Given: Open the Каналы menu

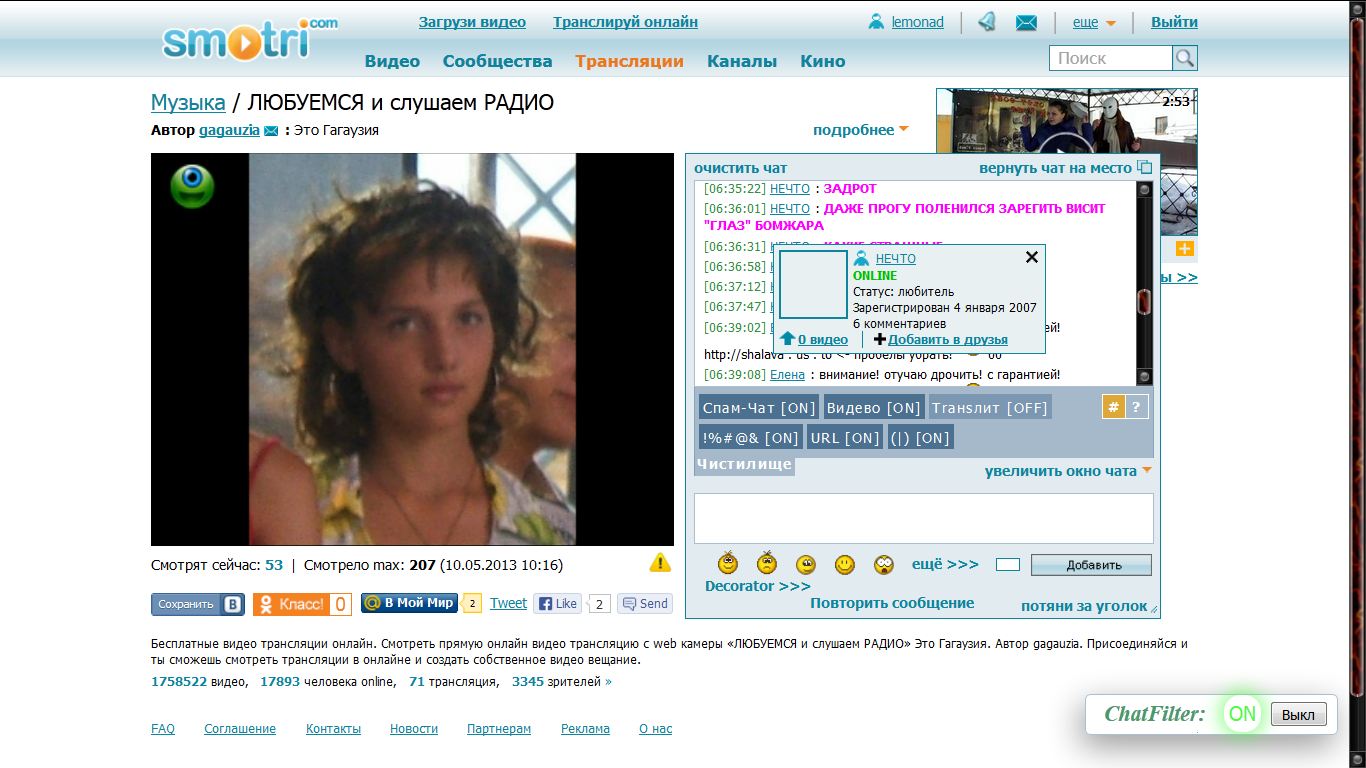Looking at the screenshot, I should coord(742,61).
